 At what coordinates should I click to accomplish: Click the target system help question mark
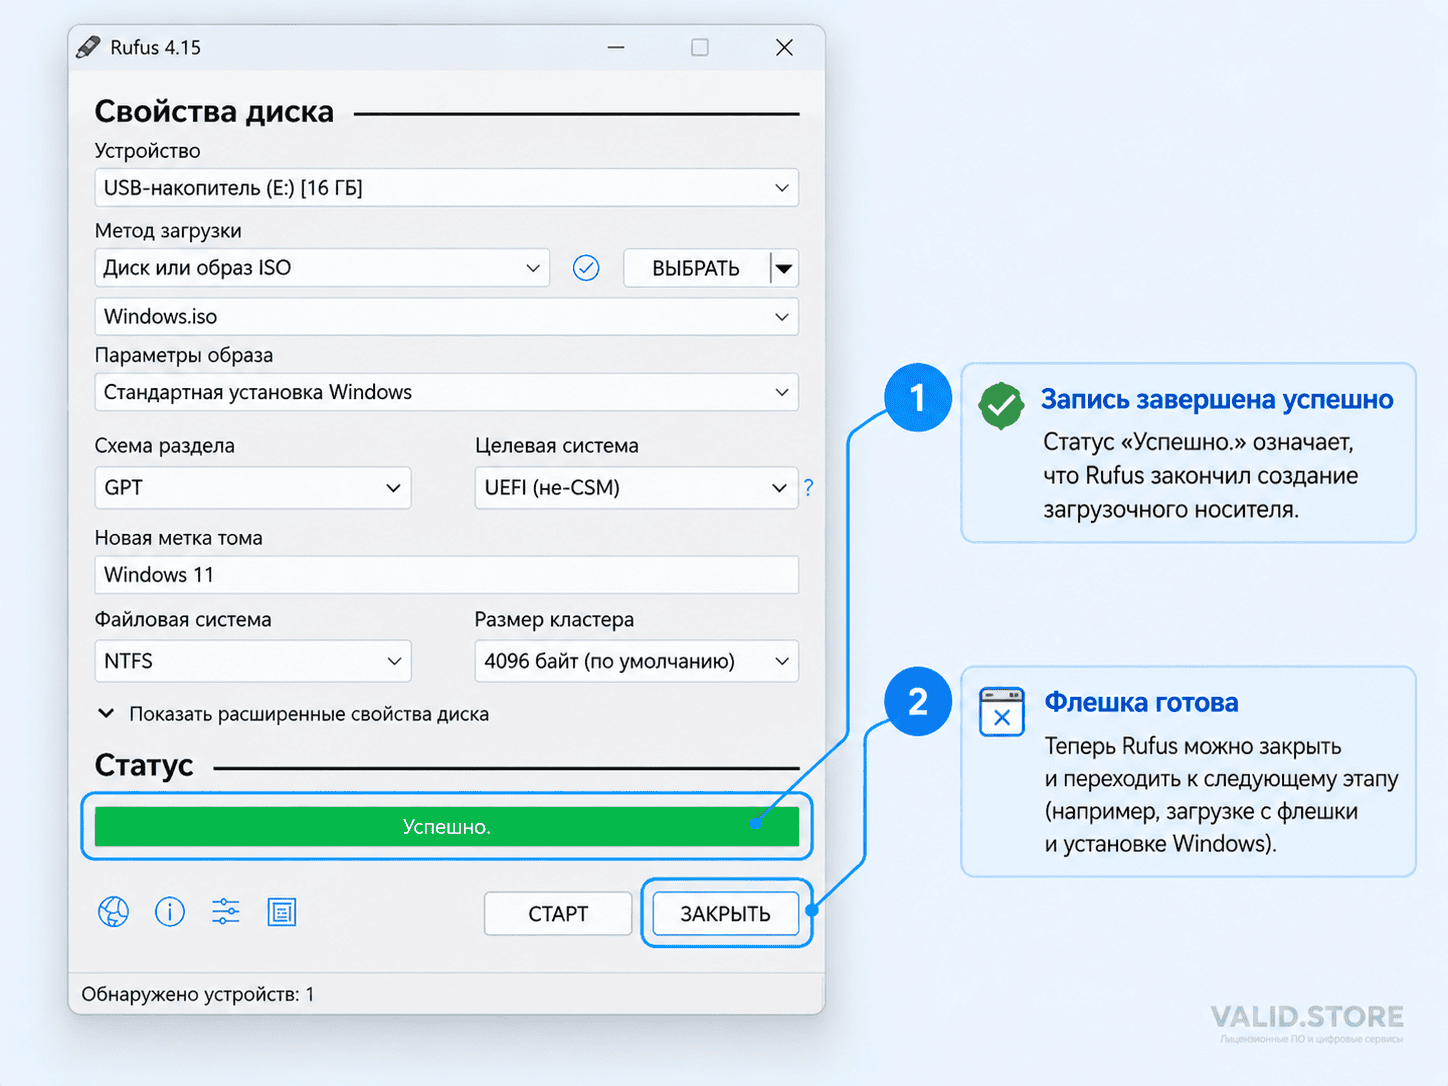pos(808,488)
